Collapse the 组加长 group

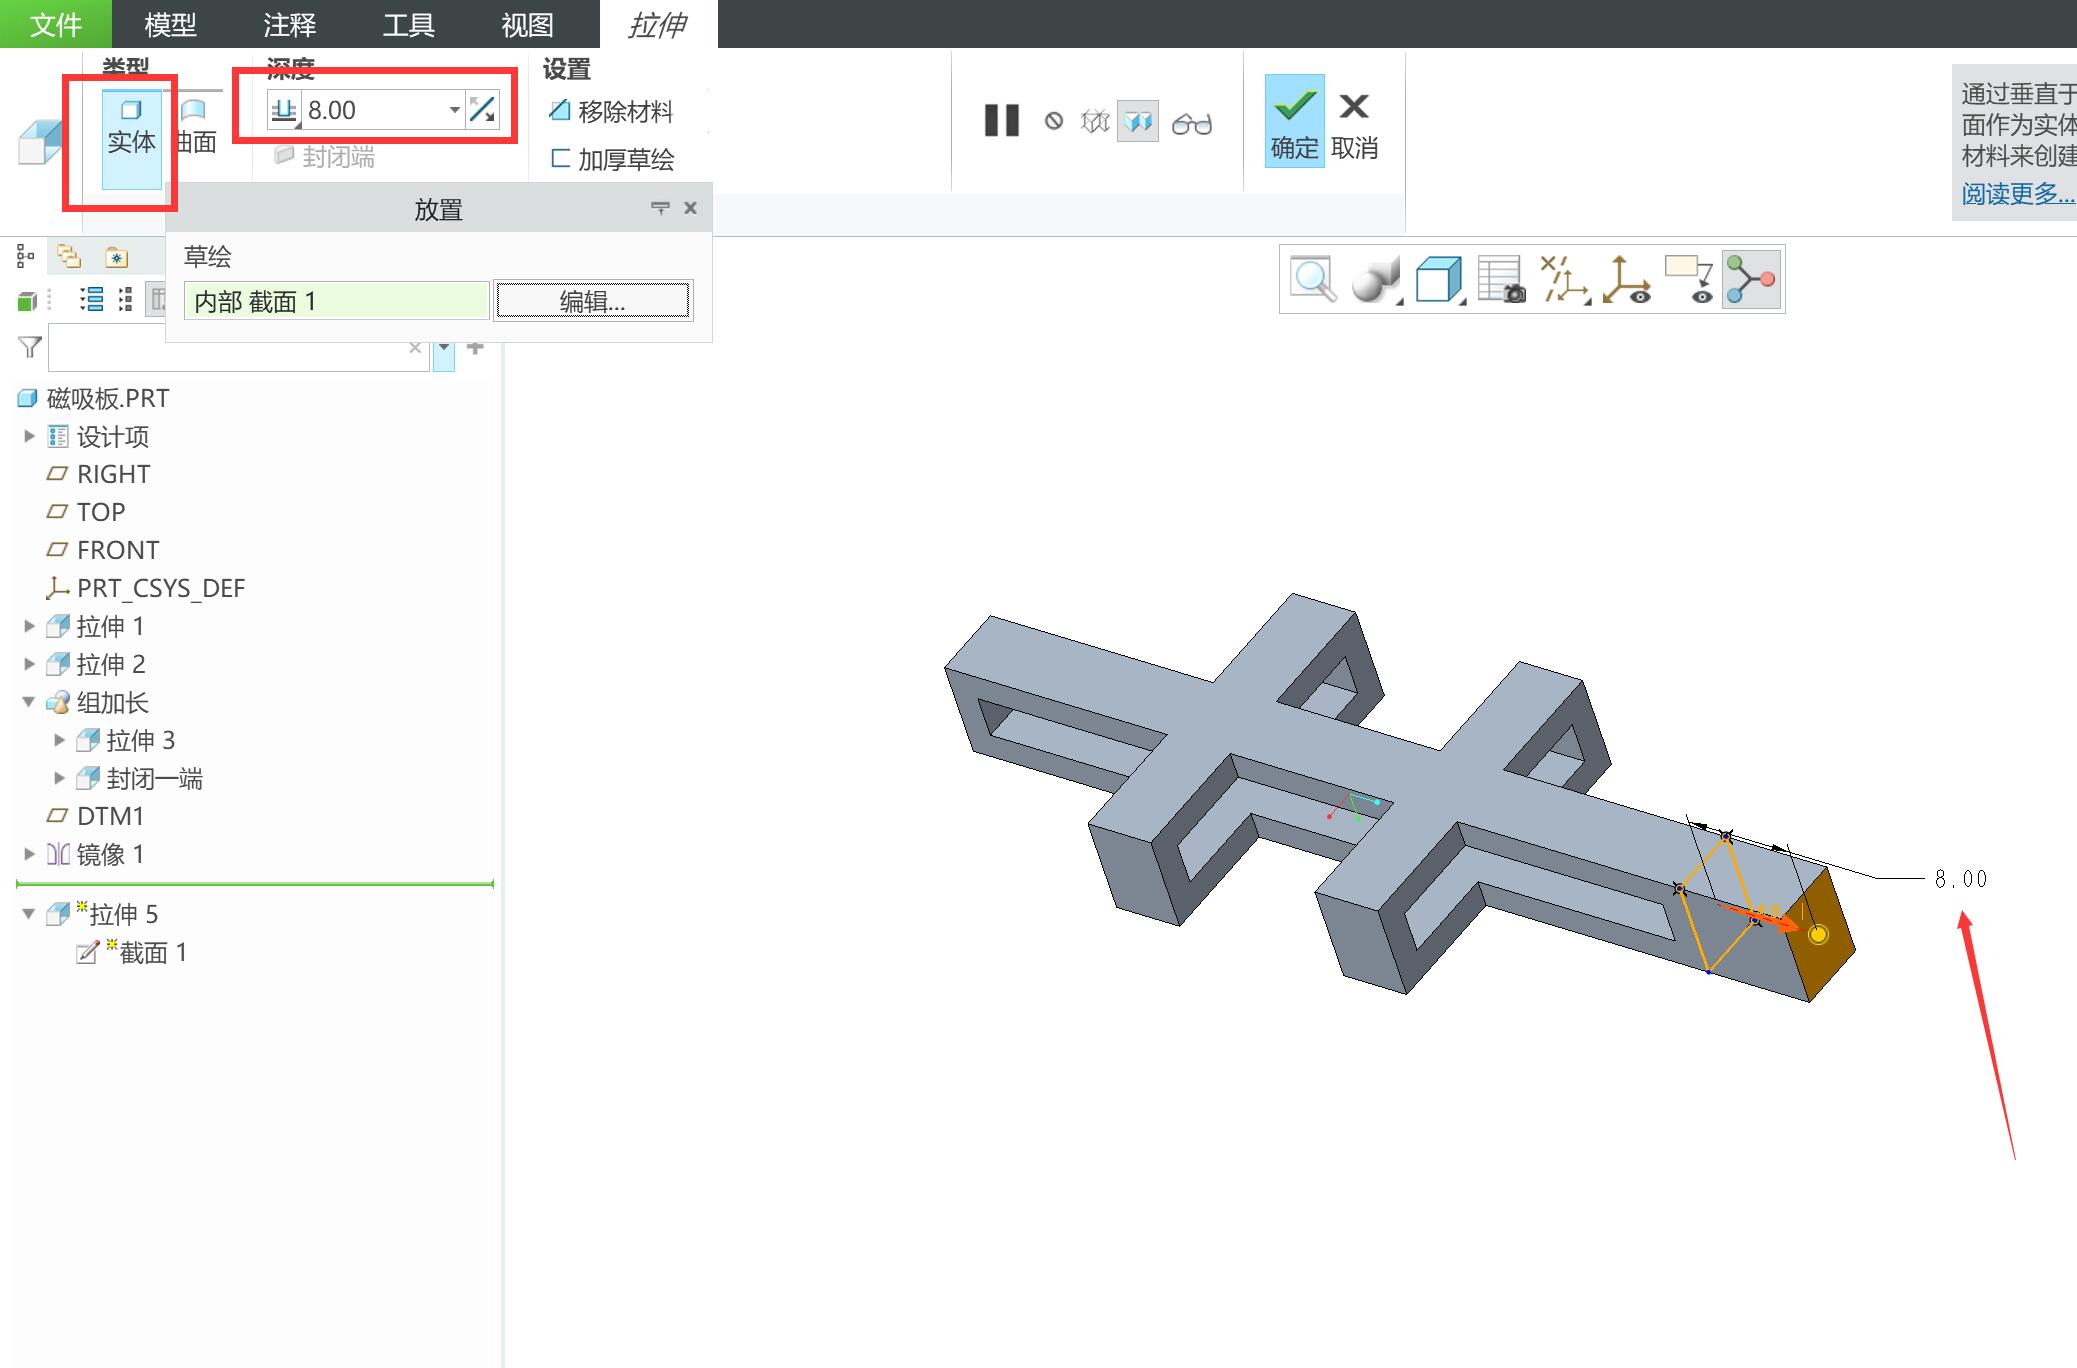29,702
